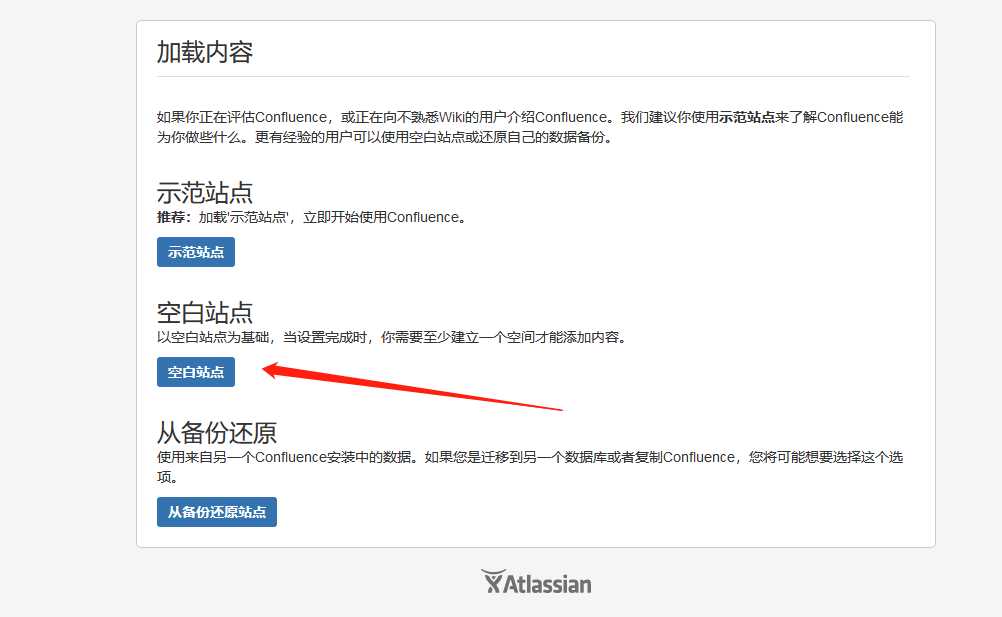Click the sentence starting 以空白站点为基础
Viewport: 1002px width, 617px height.
[392, 337]
